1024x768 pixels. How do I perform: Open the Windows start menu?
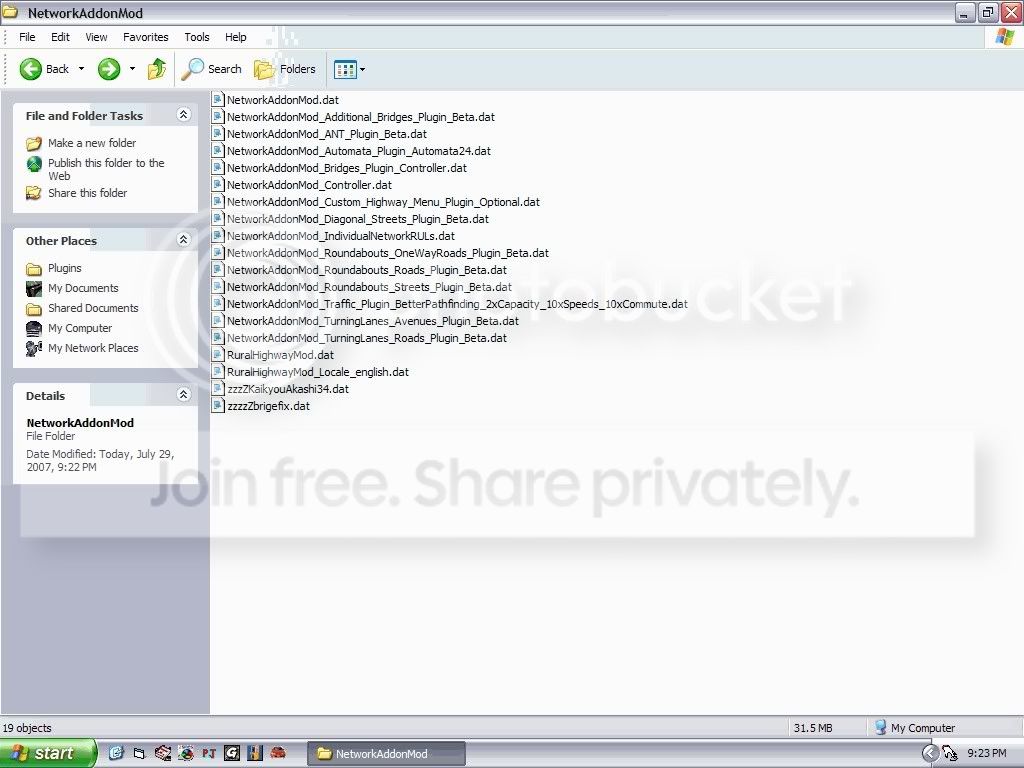point(48,753)
